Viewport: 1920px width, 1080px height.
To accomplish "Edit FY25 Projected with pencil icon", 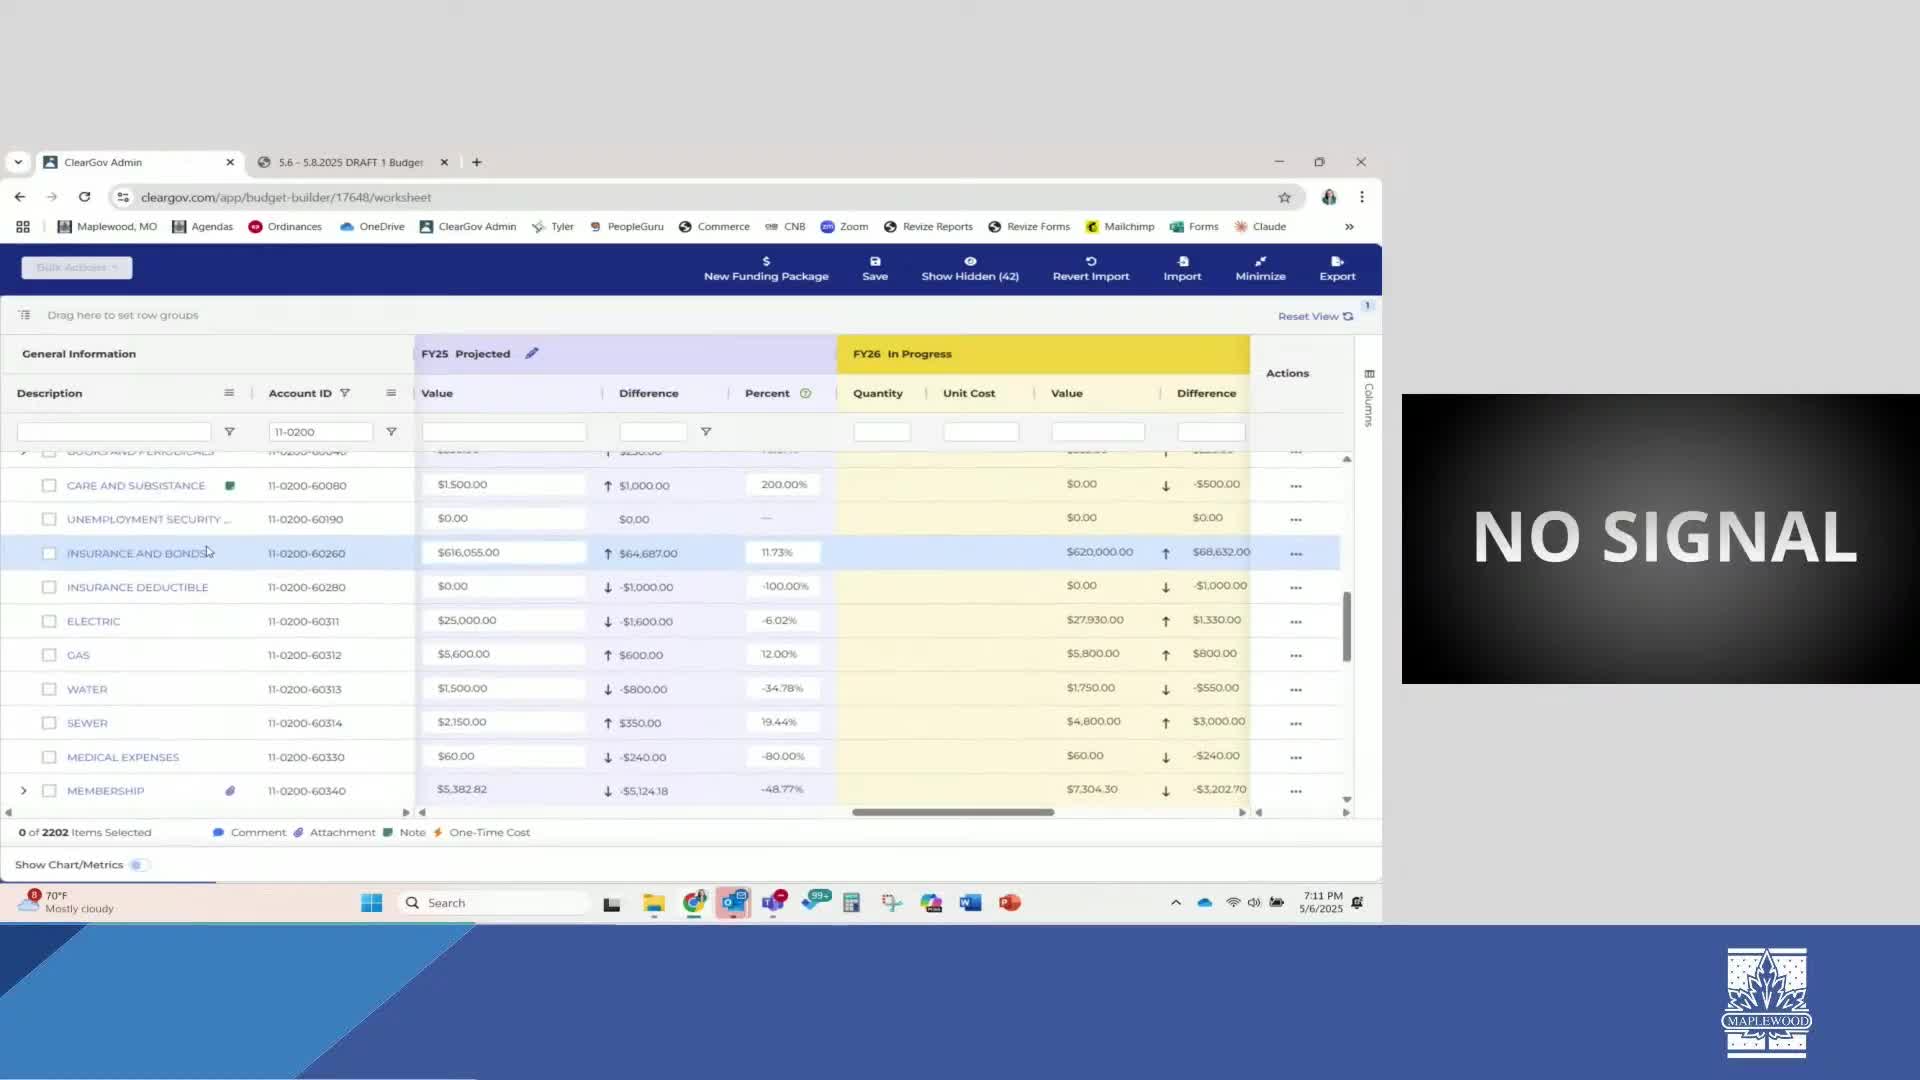I will (532, 353).
